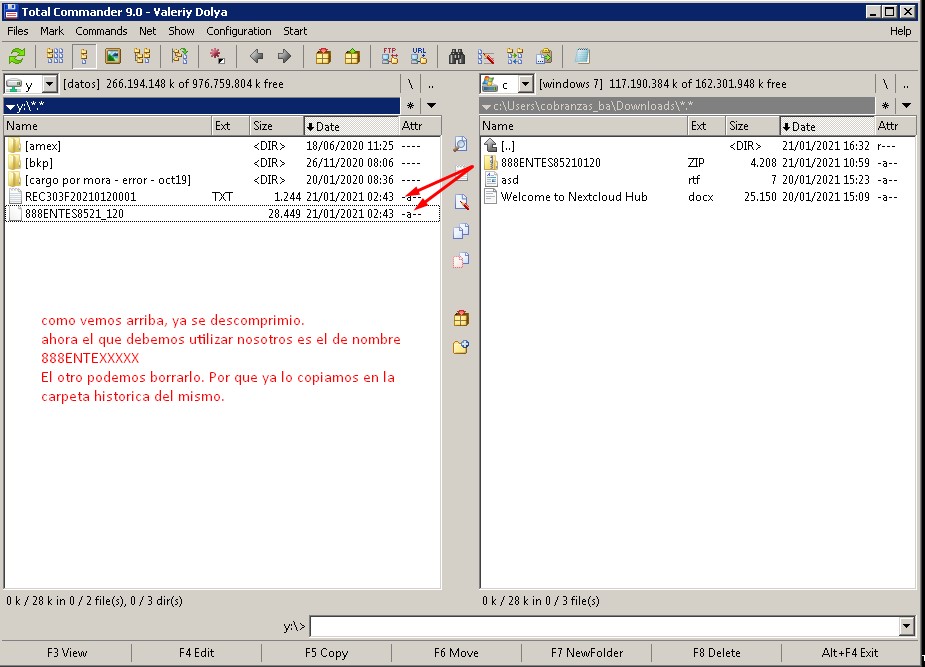Screen dimensions: 925x667
Task: Click the green Reread source refresh icon
Action: pyautogui.click(x=17, y=57)
